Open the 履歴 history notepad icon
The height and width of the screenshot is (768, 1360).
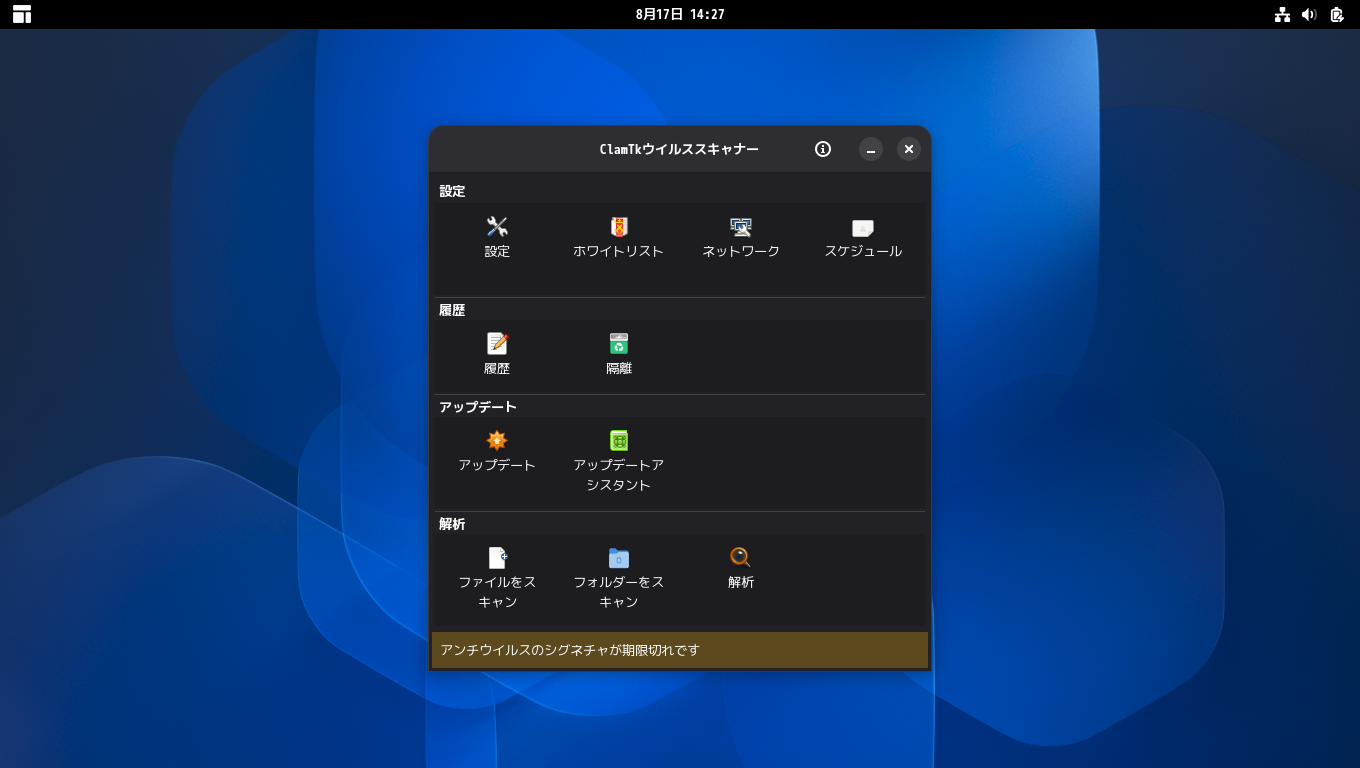coord(497,344)
